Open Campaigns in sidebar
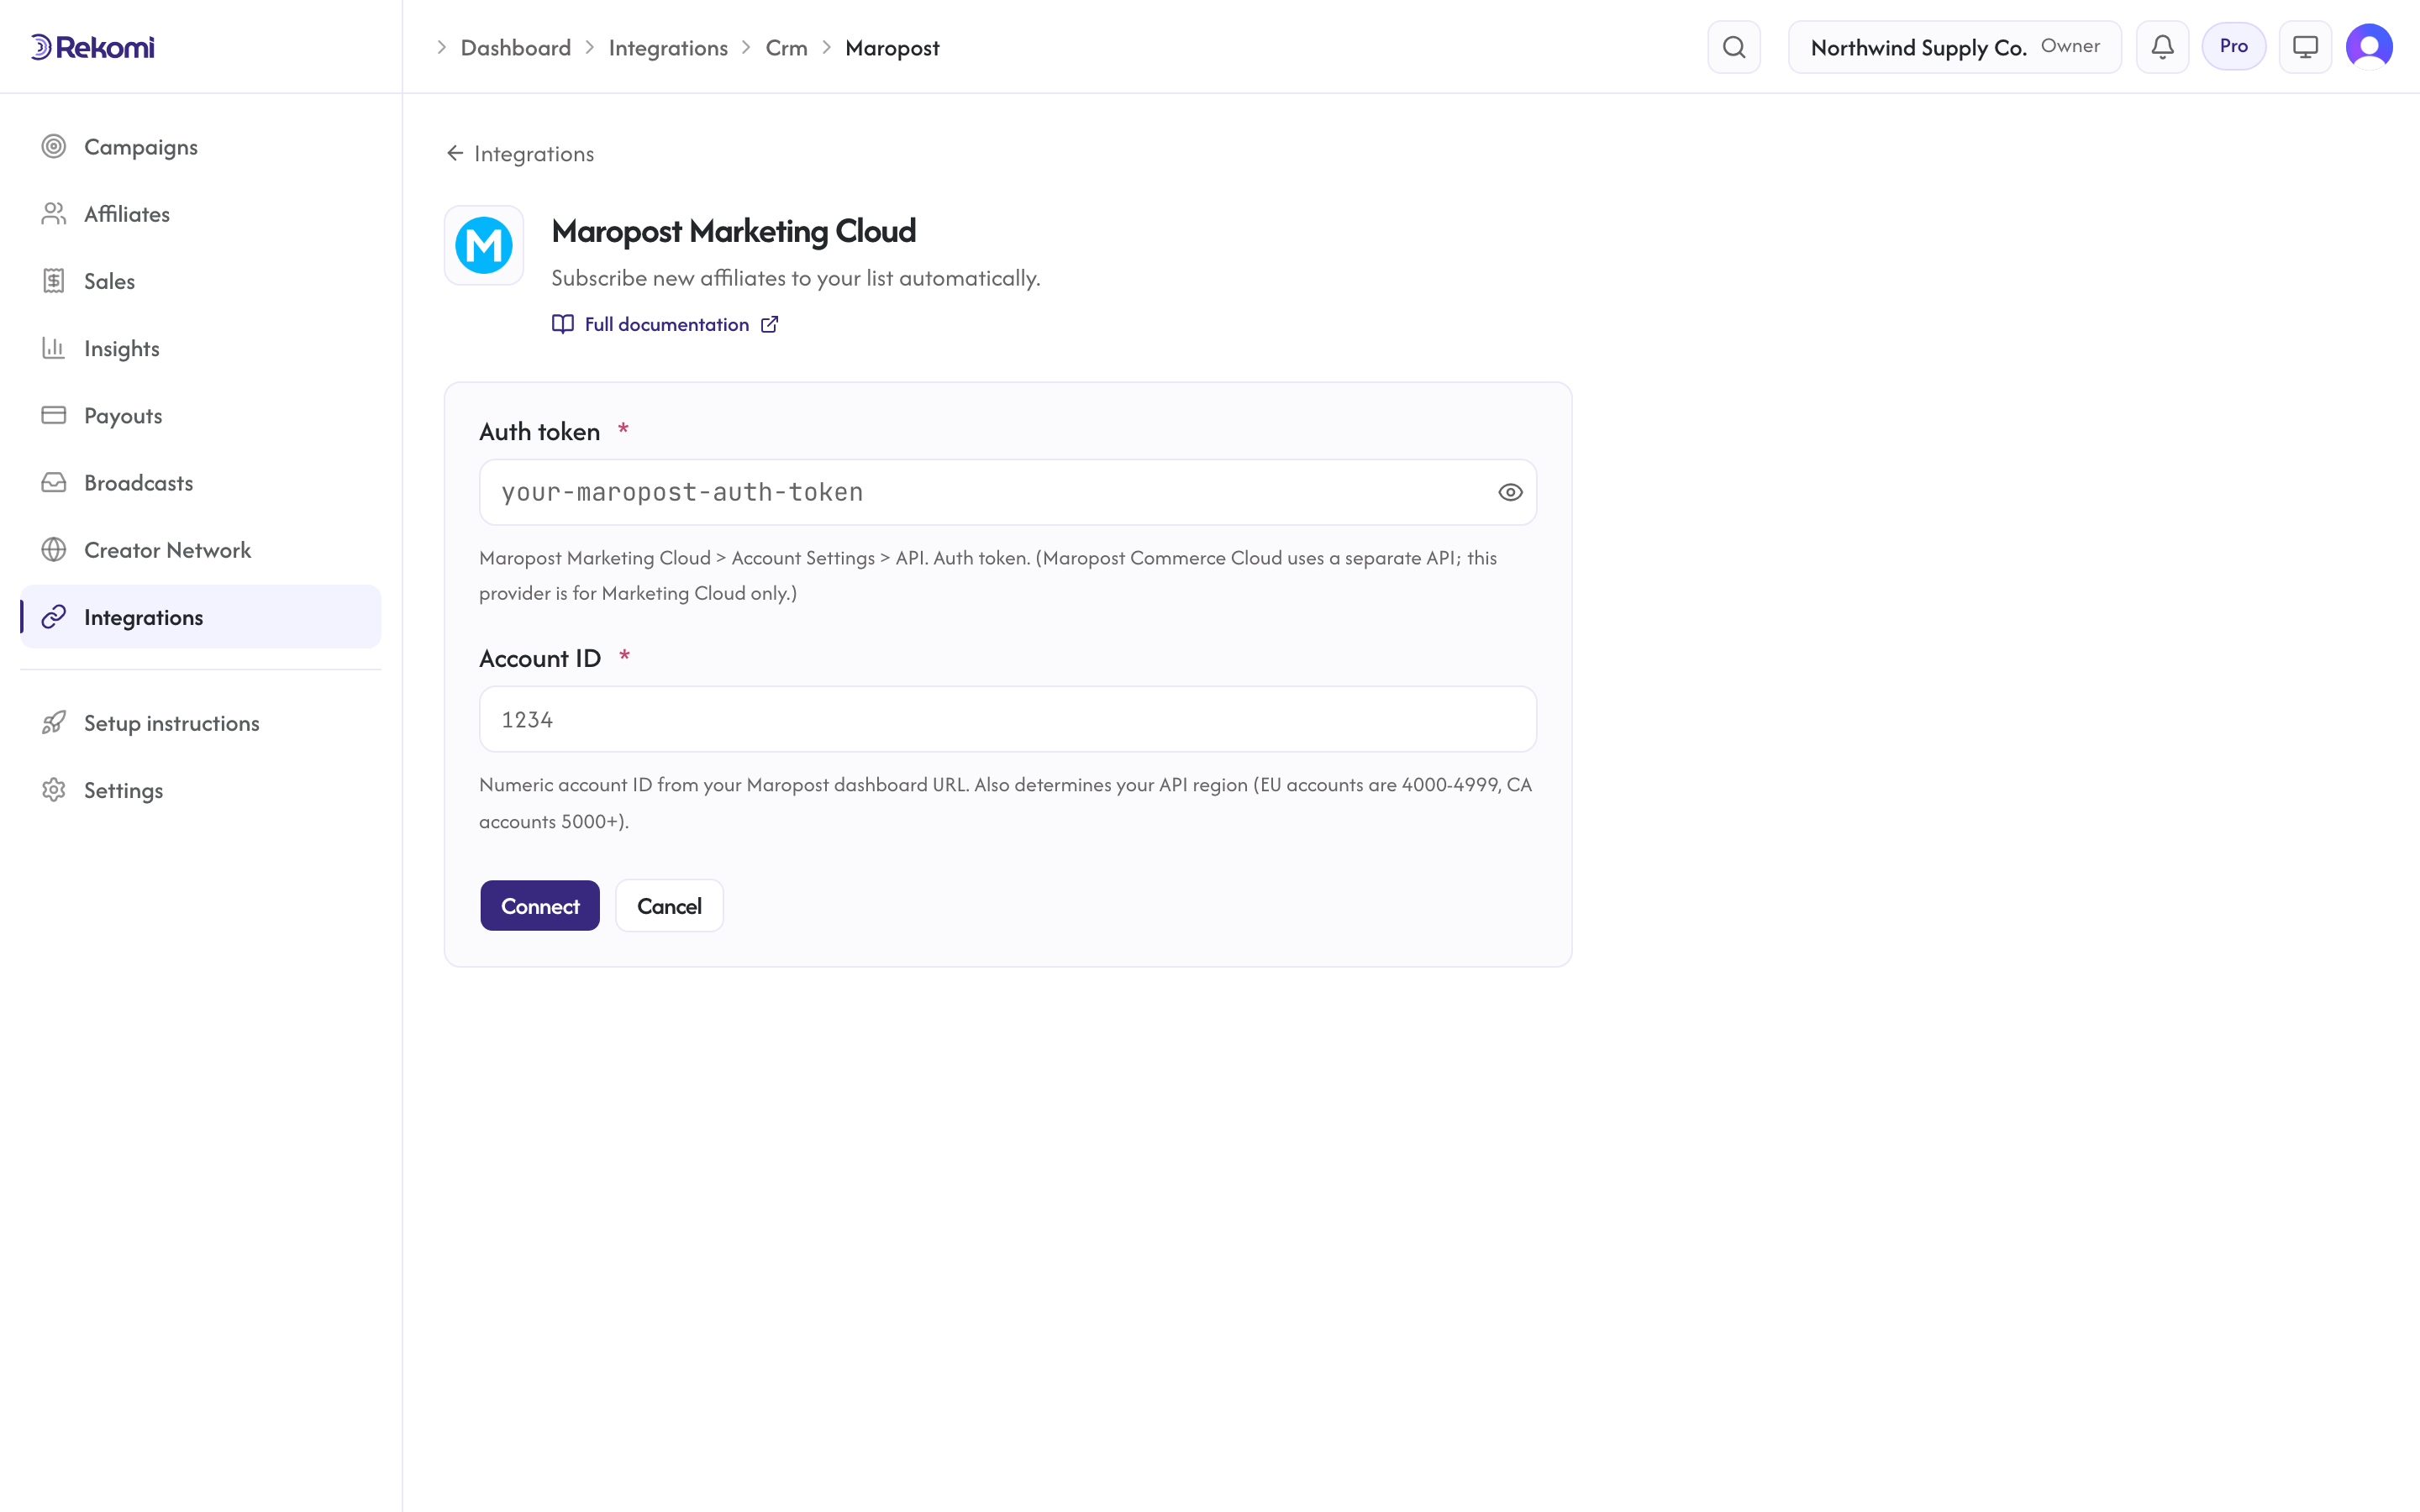This screenshot has height=1512, width=2420. coord(200,147)
